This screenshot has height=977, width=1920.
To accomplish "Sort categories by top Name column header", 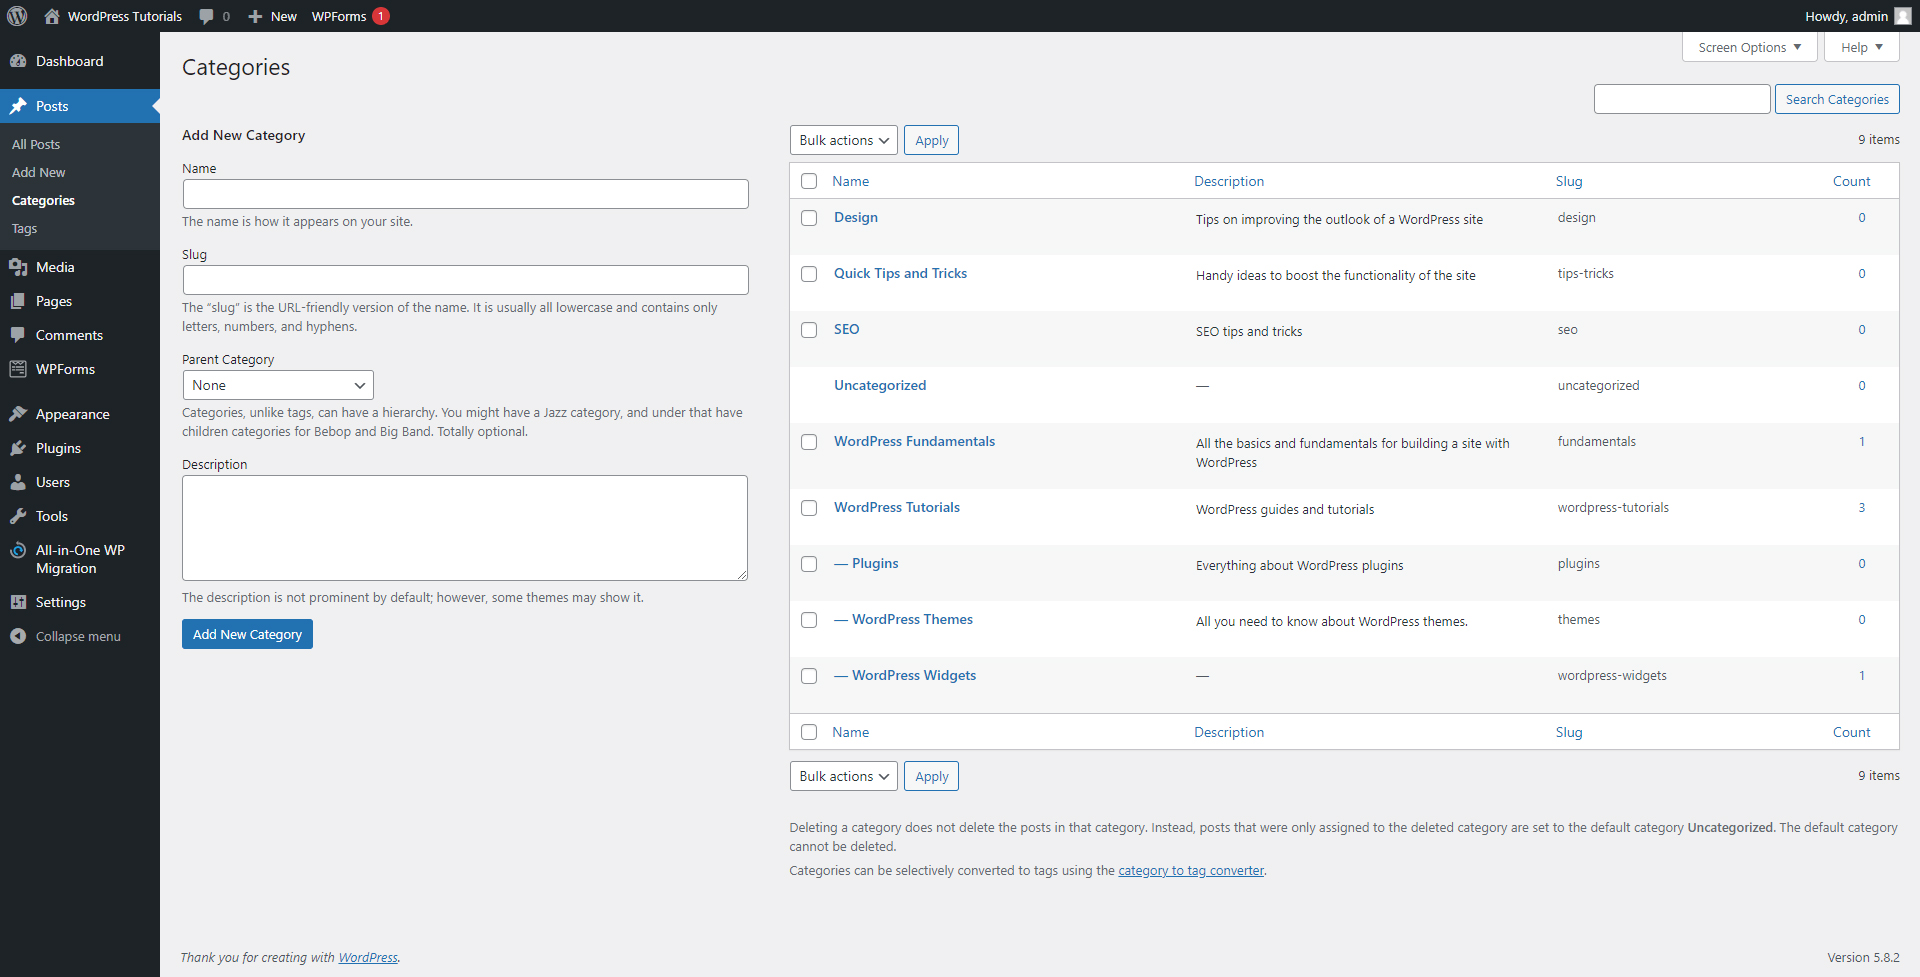I will 850,181.
